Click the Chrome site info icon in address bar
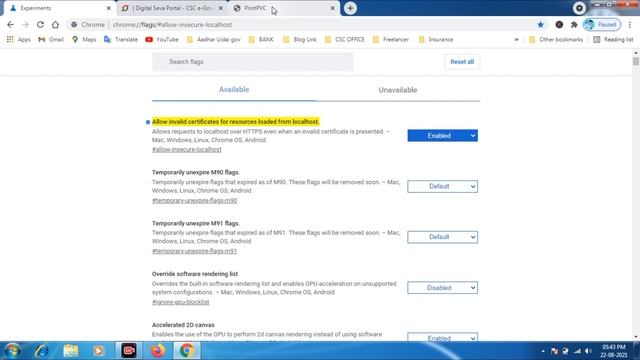The height and width of the screenshot is (360, 640). click(x=74, y=24)
